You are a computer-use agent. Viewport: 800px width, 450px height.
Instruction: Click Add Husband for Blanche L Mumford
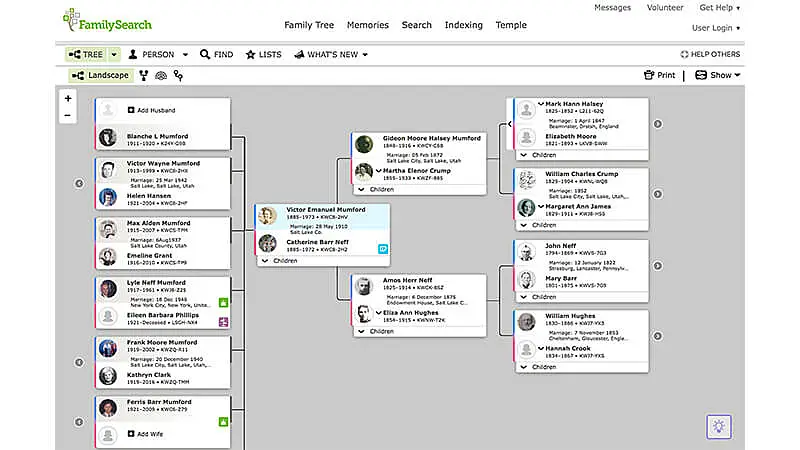point(152,110)
